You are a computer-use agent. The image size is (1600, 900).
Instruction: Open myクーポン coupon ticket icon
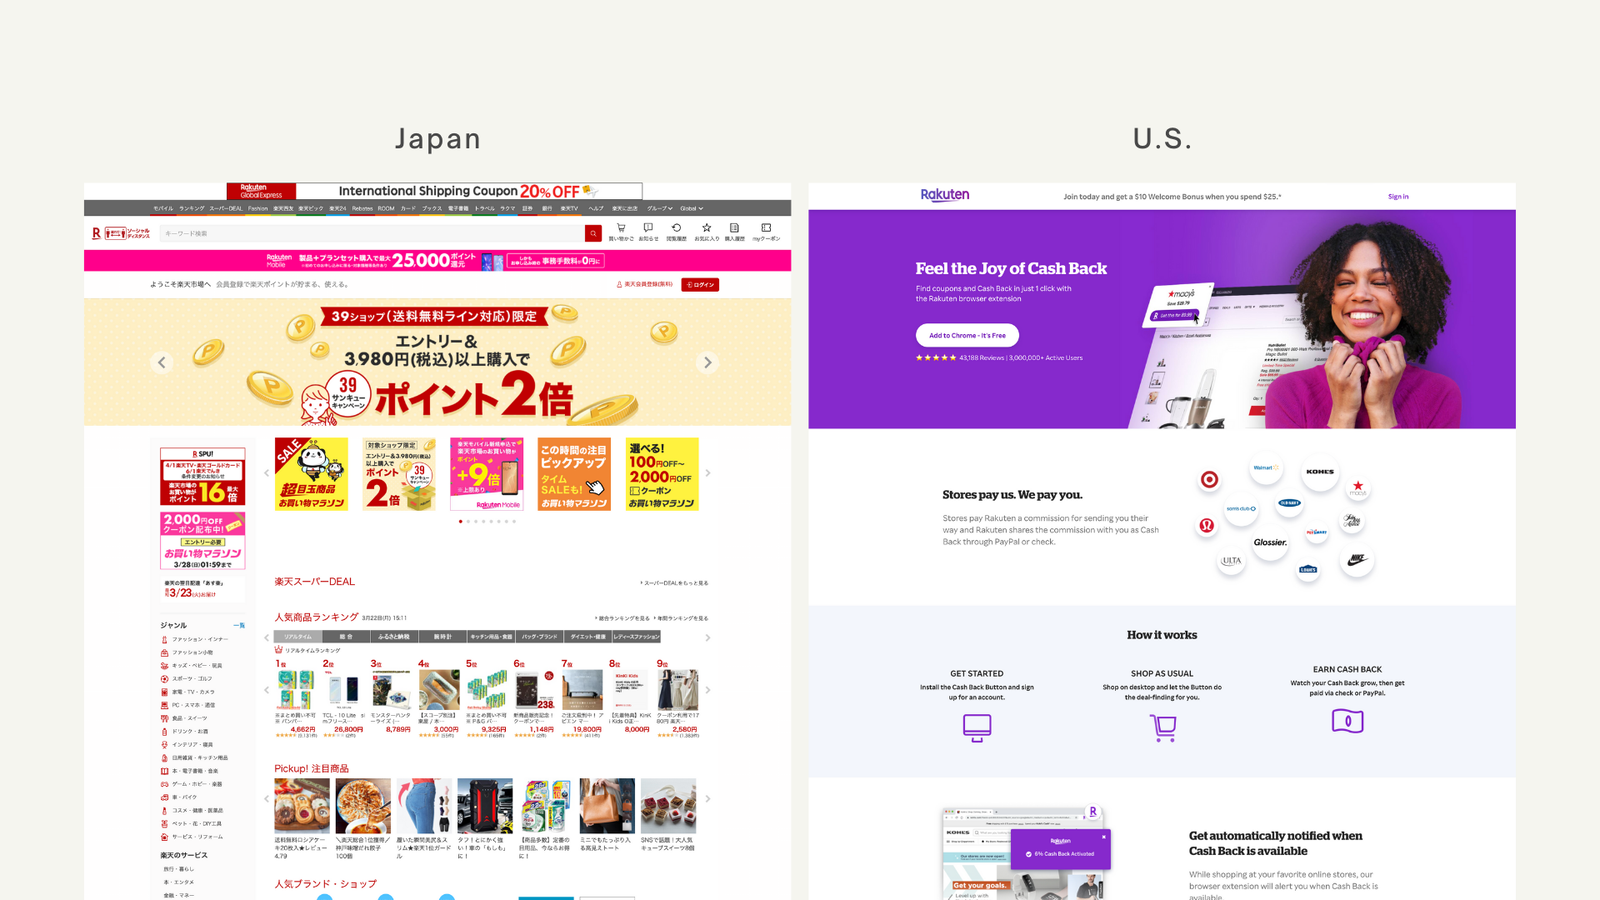[x=766, y=228]
